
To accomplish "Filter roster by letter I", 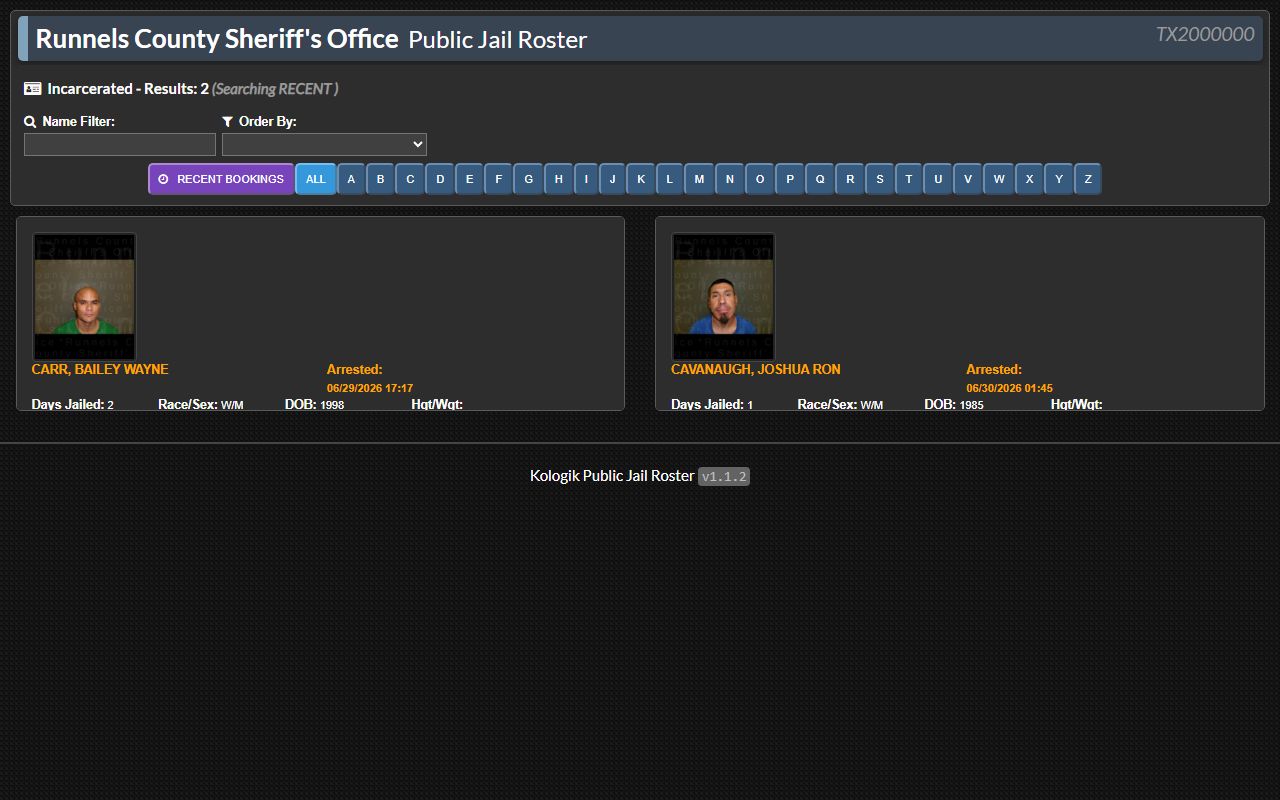I will pos(586,179).
